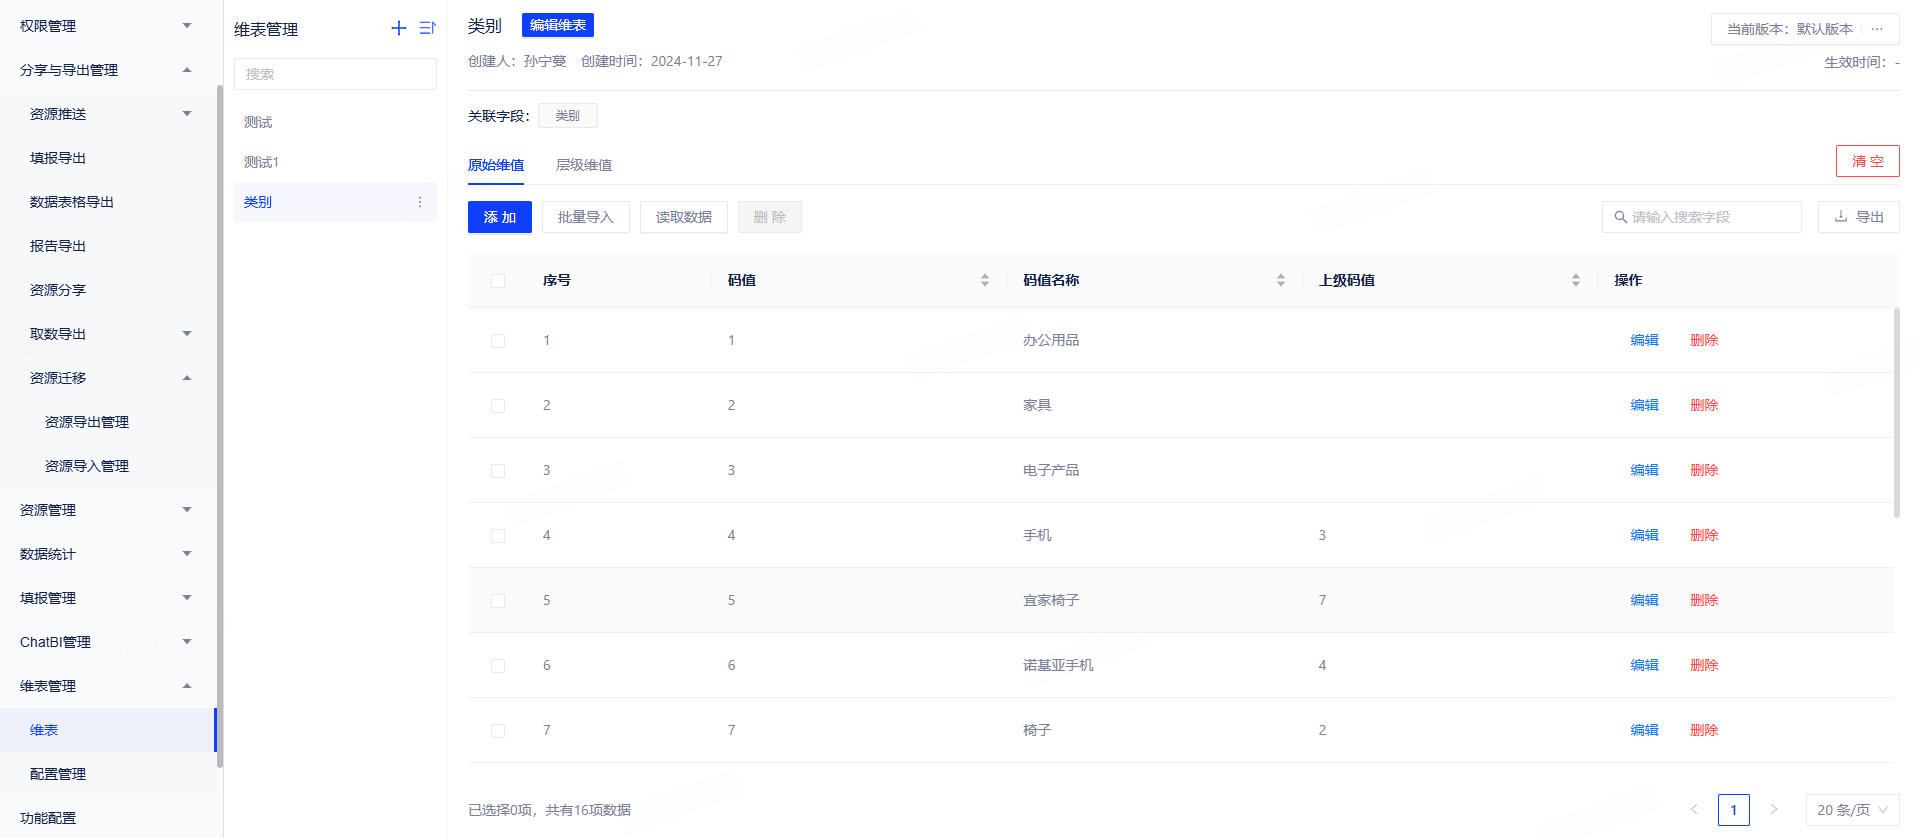This screenshot has width=1920, height=838.
Task: Select the checkbox for 电子产品 row
Action: [498, 471]
